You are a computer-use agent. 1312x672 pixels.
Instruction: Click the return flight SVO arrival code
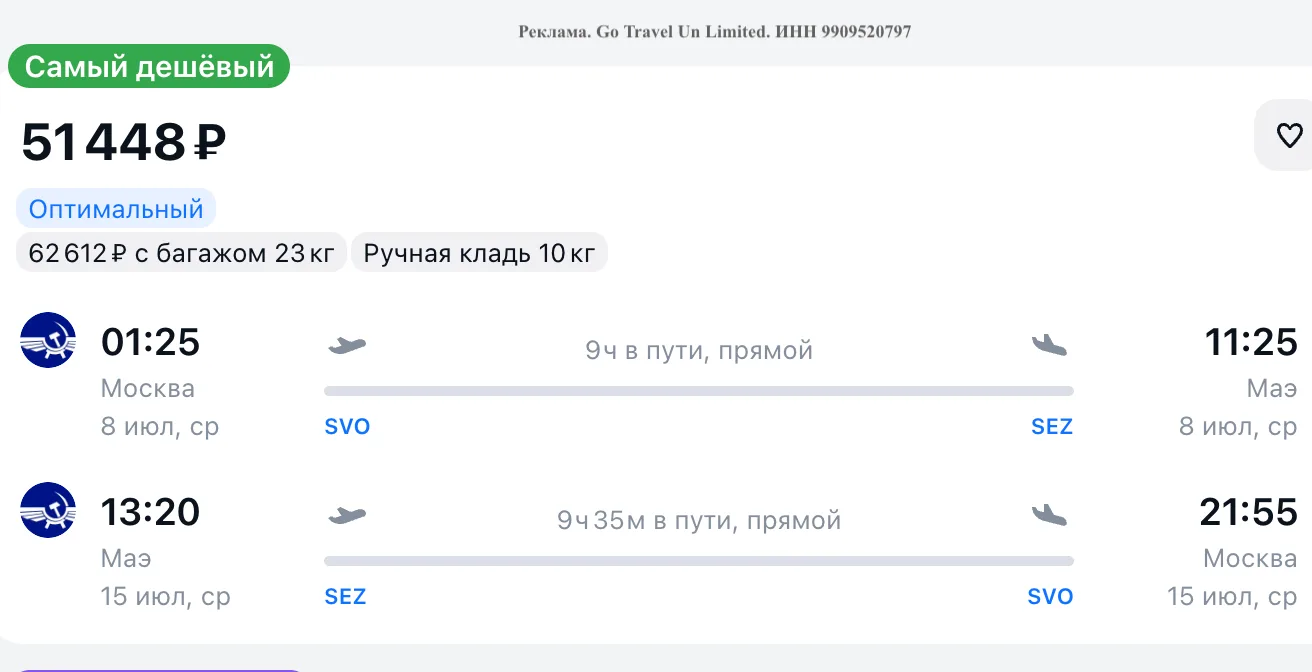[x=1050, y=597]
